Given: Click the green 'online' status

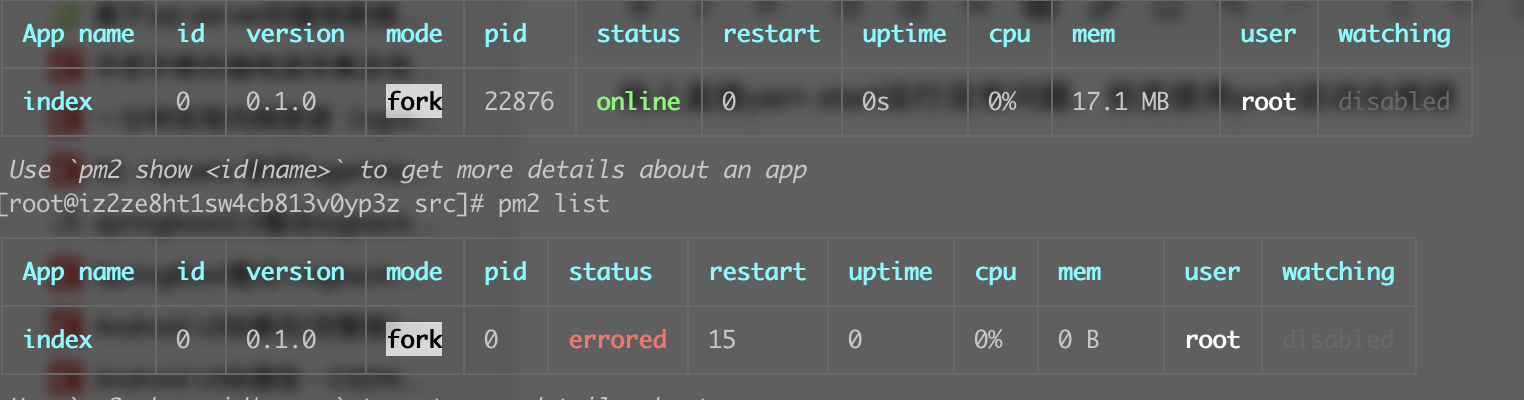Looking at the screenshot, I should (638, 101).
